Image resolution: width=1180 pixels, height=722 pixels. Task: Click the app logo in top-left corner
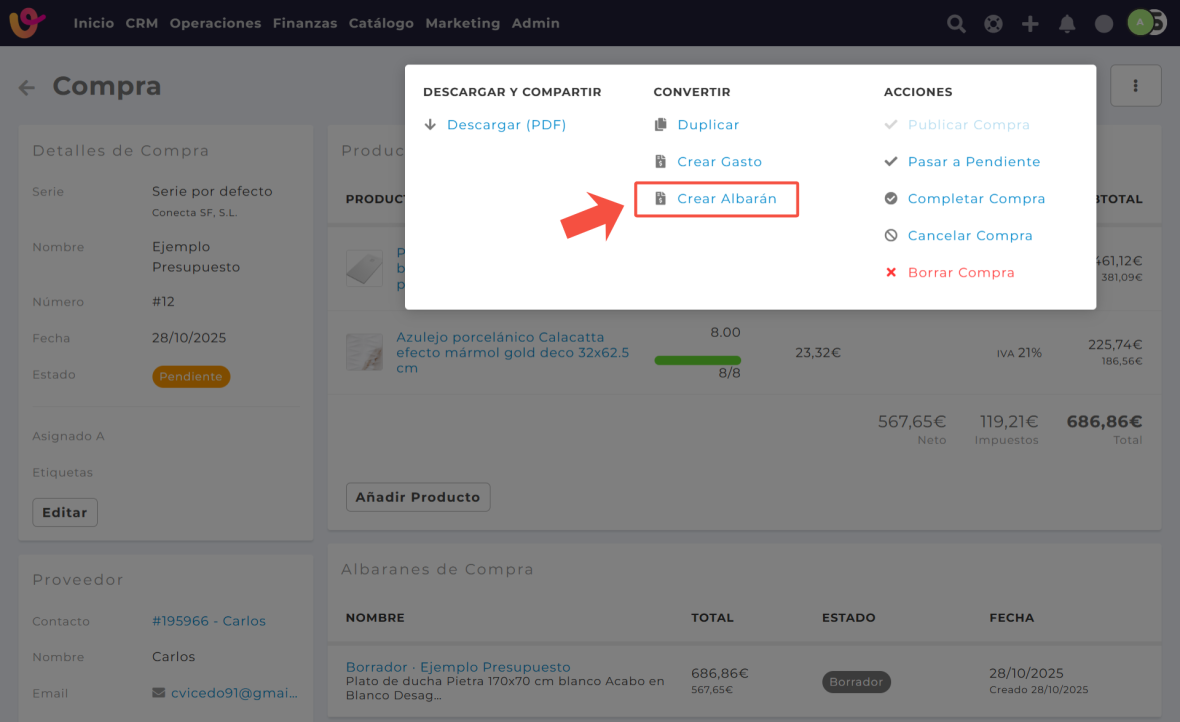[27, 22]
